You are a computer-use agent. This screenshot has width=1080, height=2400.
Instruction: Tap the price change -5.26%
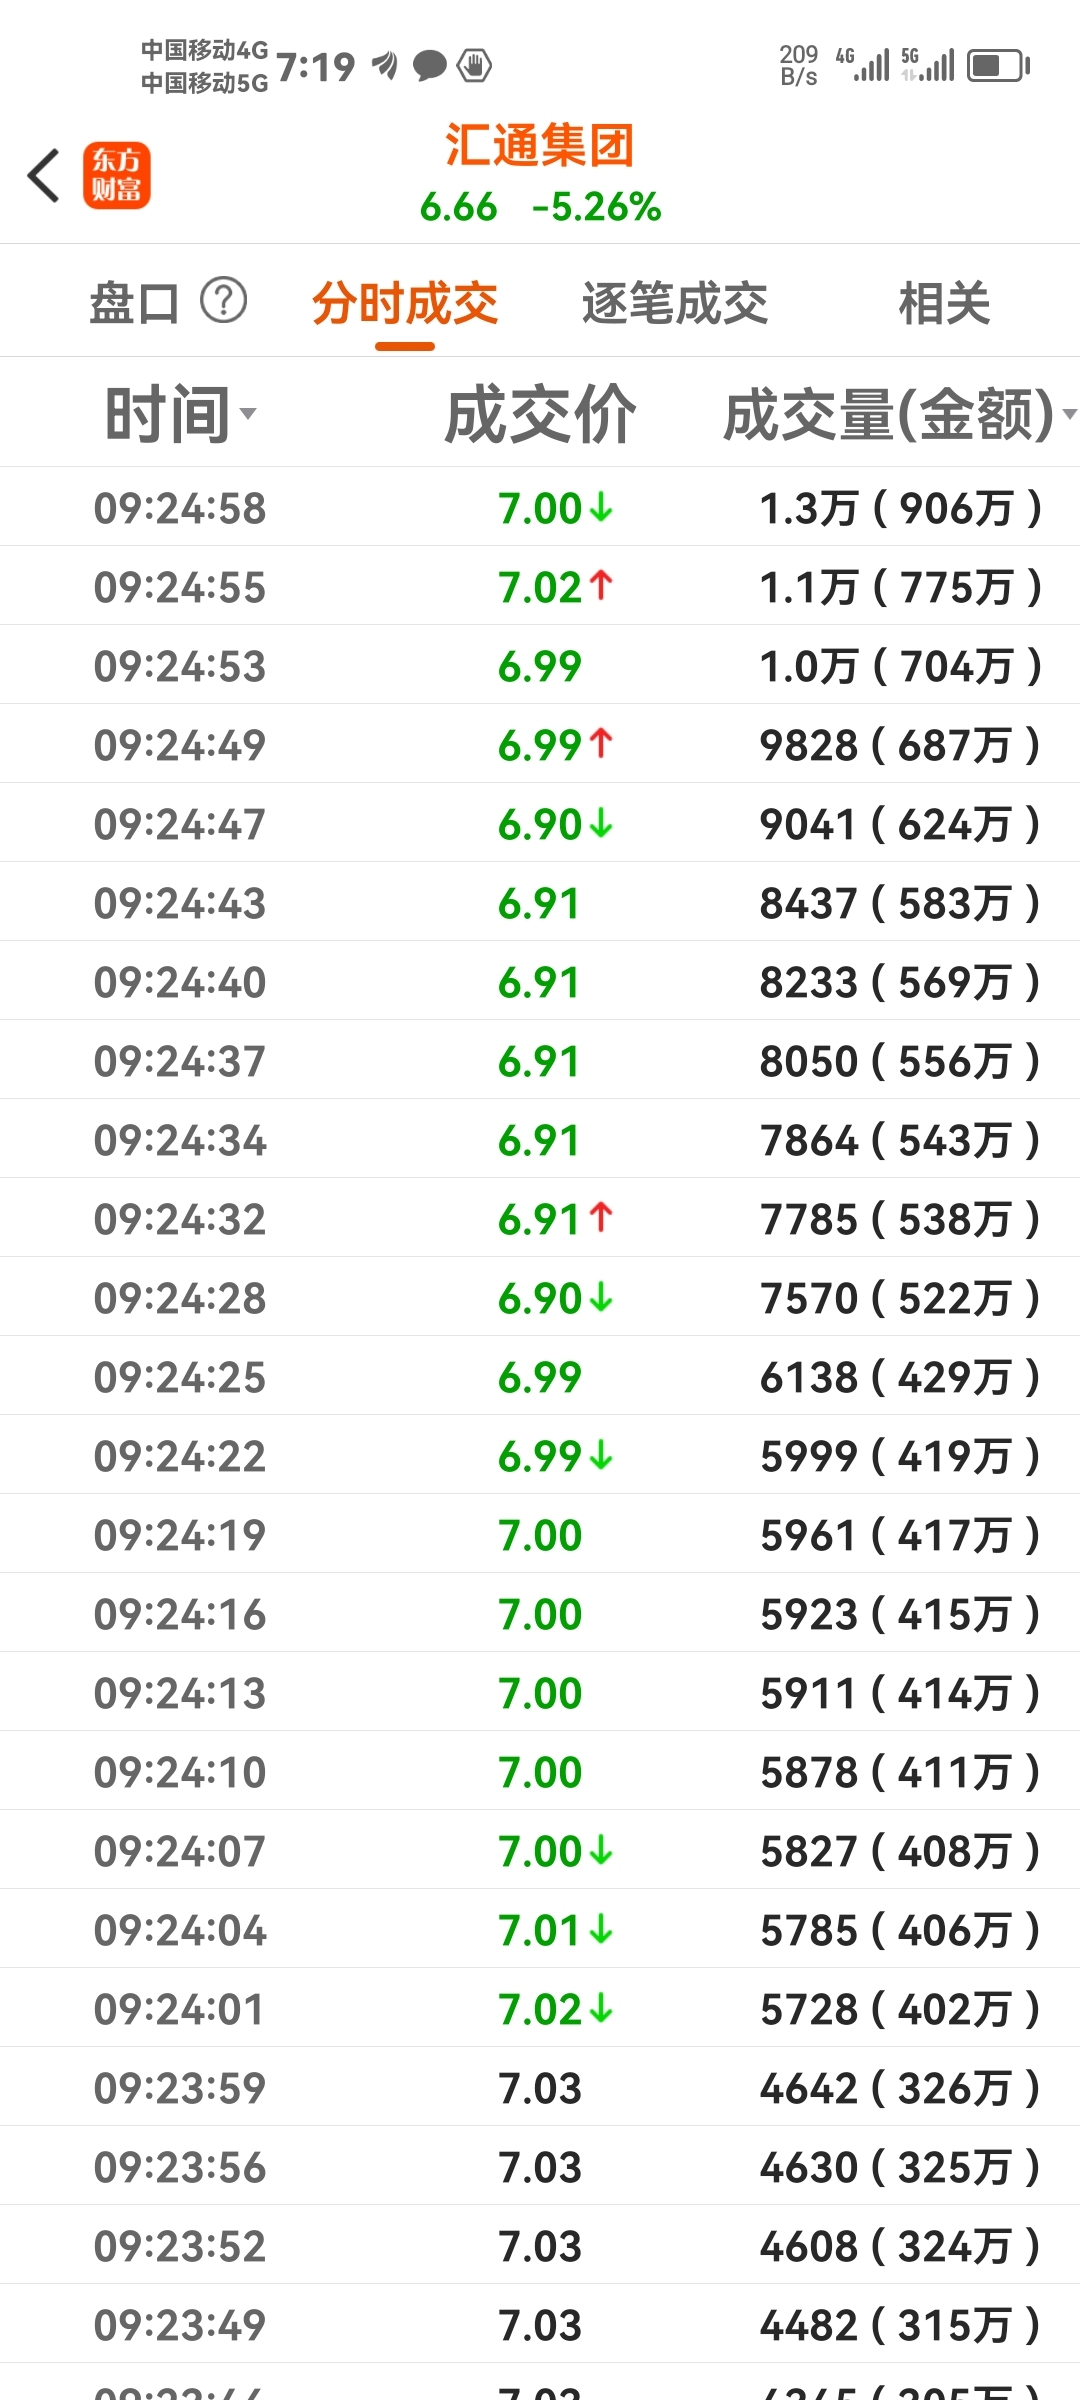click(596, 207)
